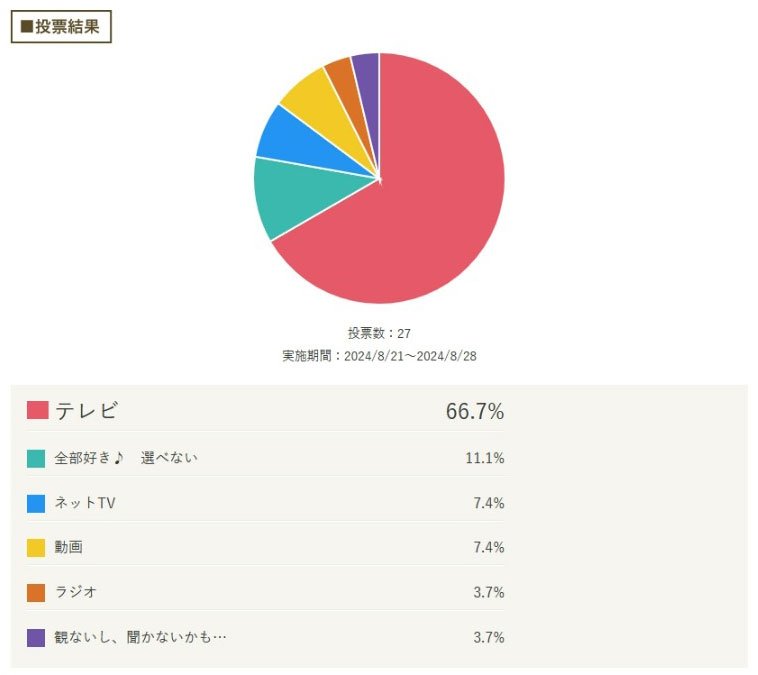Click the 11.1% percentage value
Viewport: 758px width, 675px height.
485,458
